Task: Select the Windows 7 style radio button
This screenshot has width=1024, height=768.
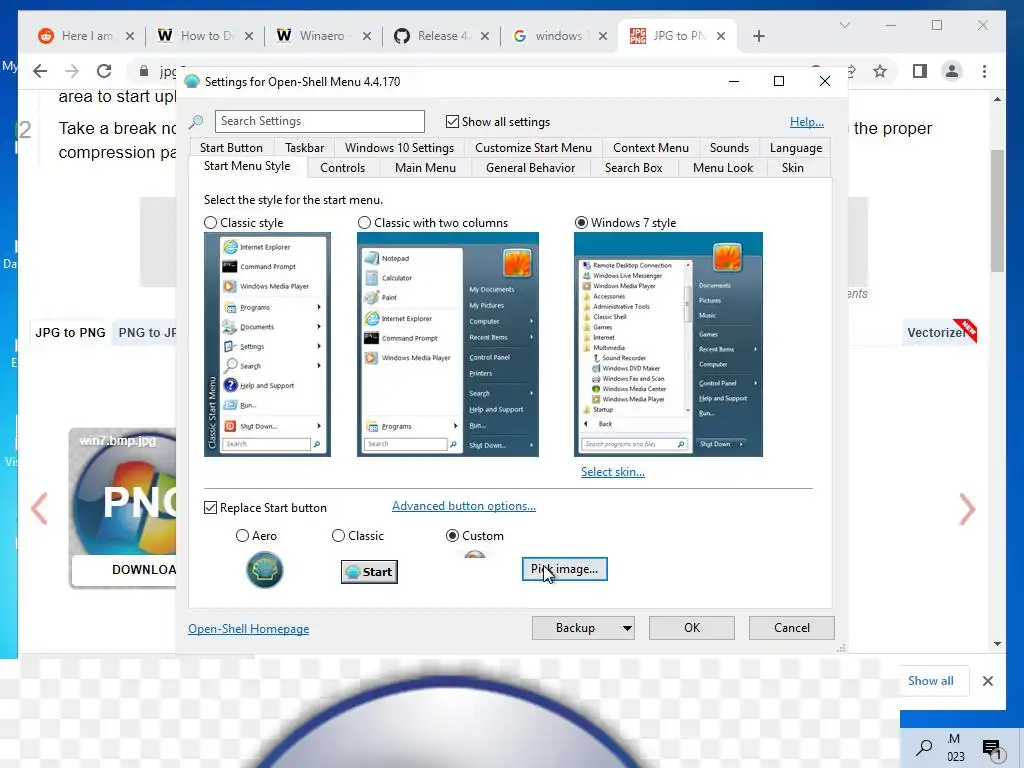Action: pos(581,223)
